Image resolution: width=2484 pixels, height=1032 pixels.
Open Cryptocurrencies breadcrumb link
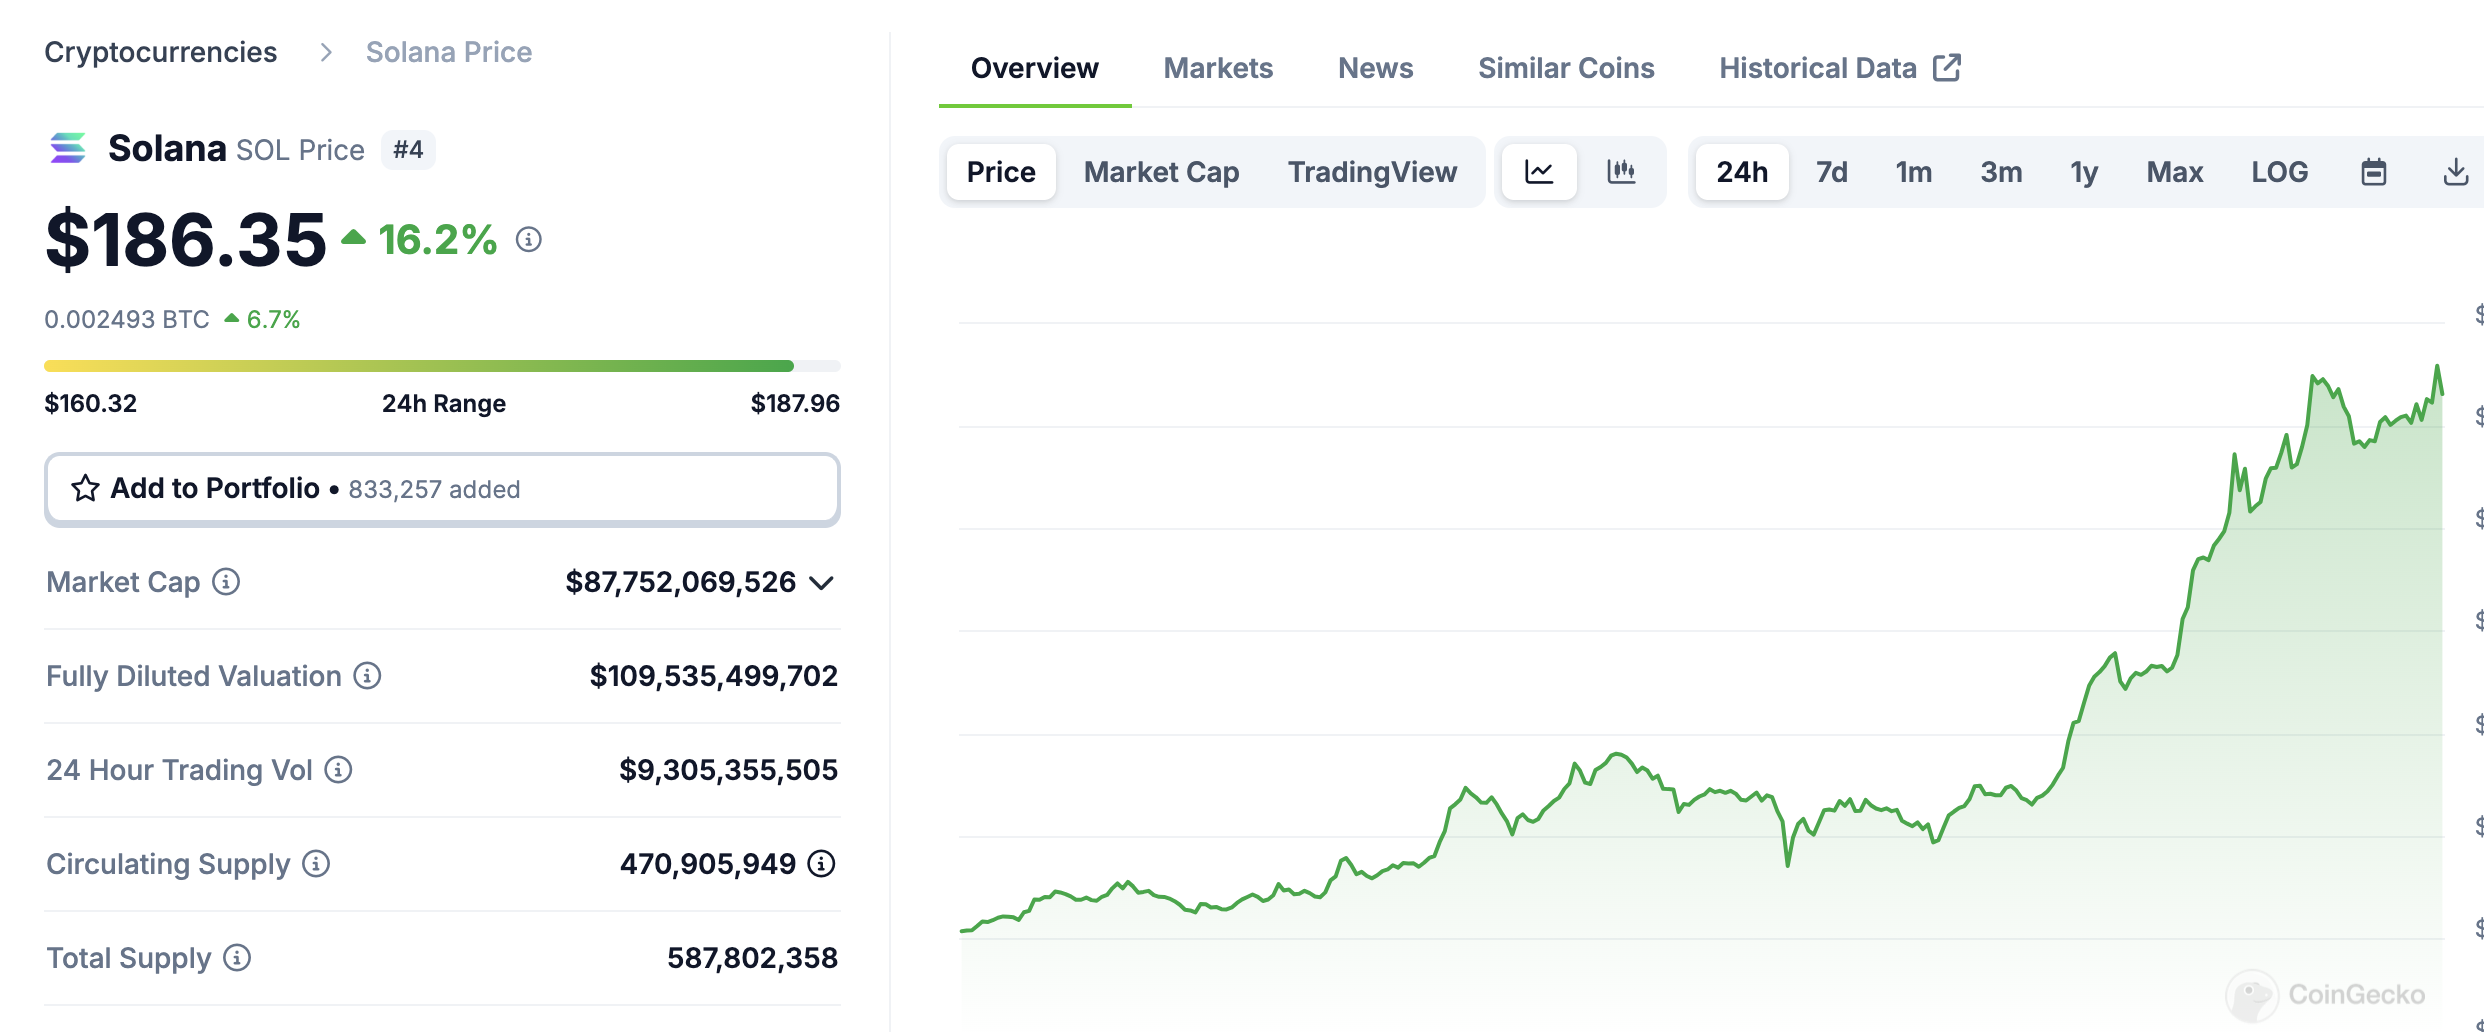point(161,52)
